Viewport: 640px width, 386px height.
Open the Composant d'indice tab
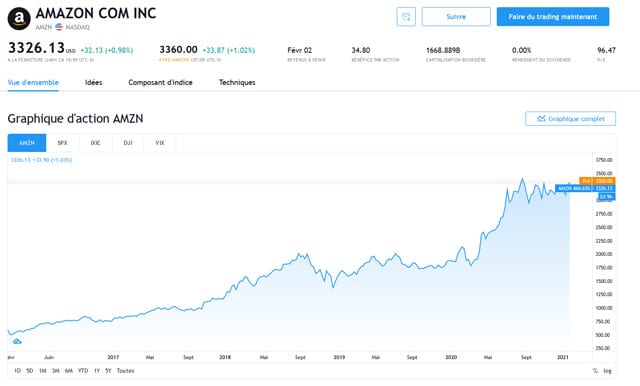(160, 82)
